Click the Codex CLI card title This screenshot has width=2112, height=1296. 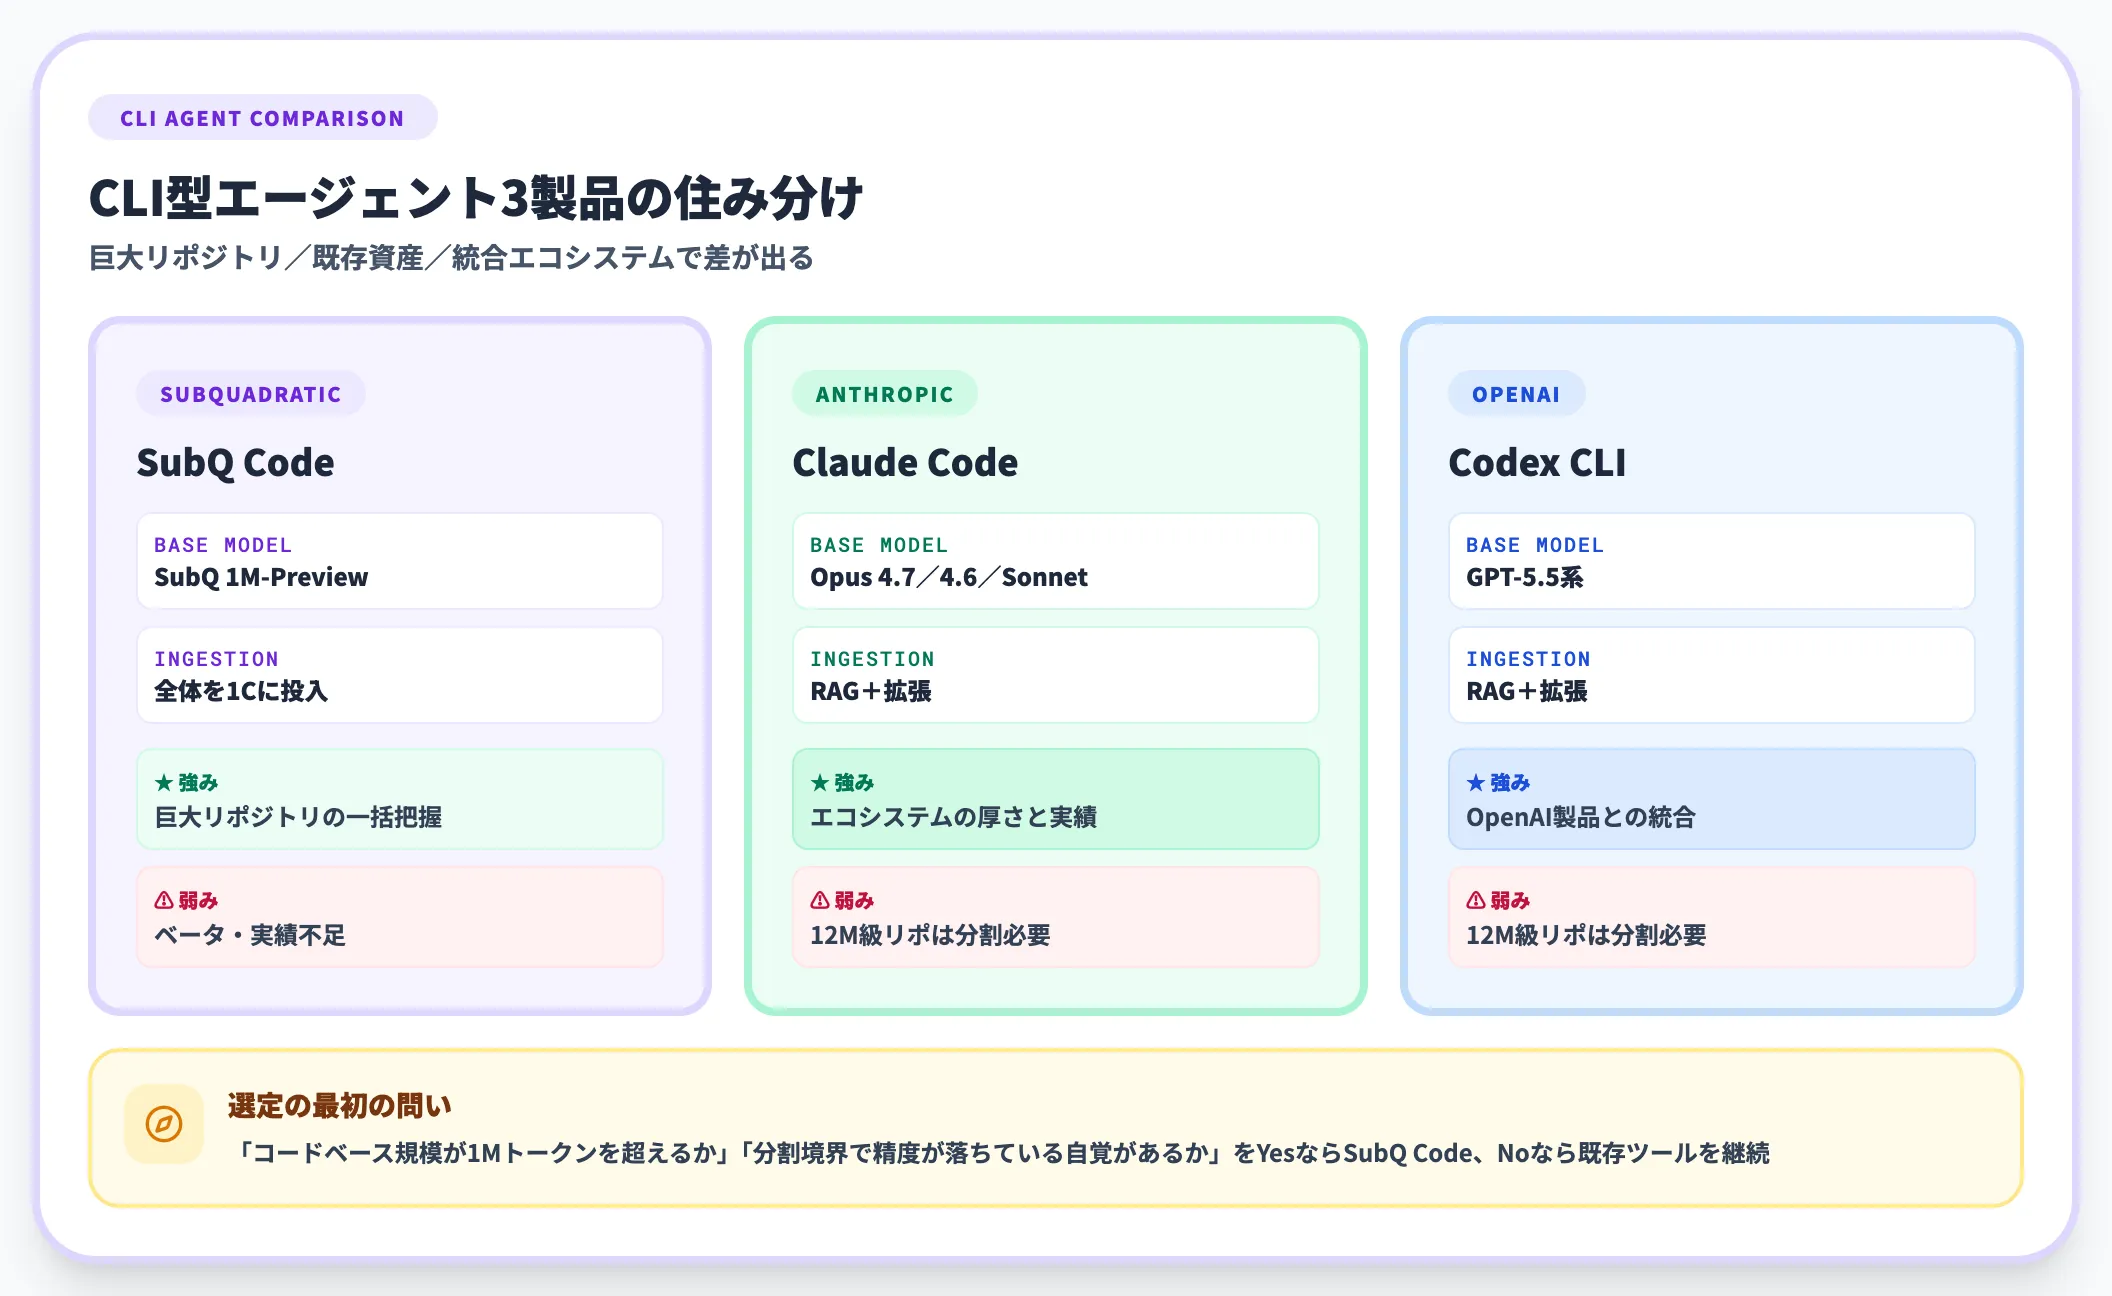[x=1537, y=463]
